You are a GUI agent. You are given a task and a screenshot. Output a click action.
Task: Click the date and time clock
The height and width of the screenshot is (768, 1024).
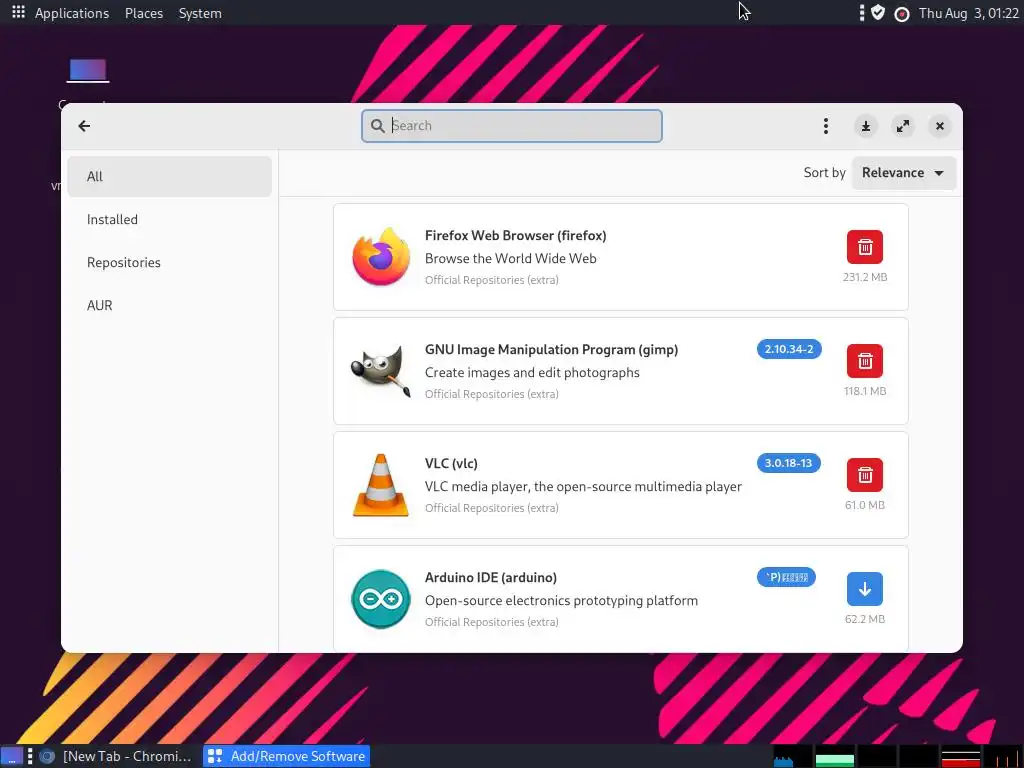click(x=968, y=13)
